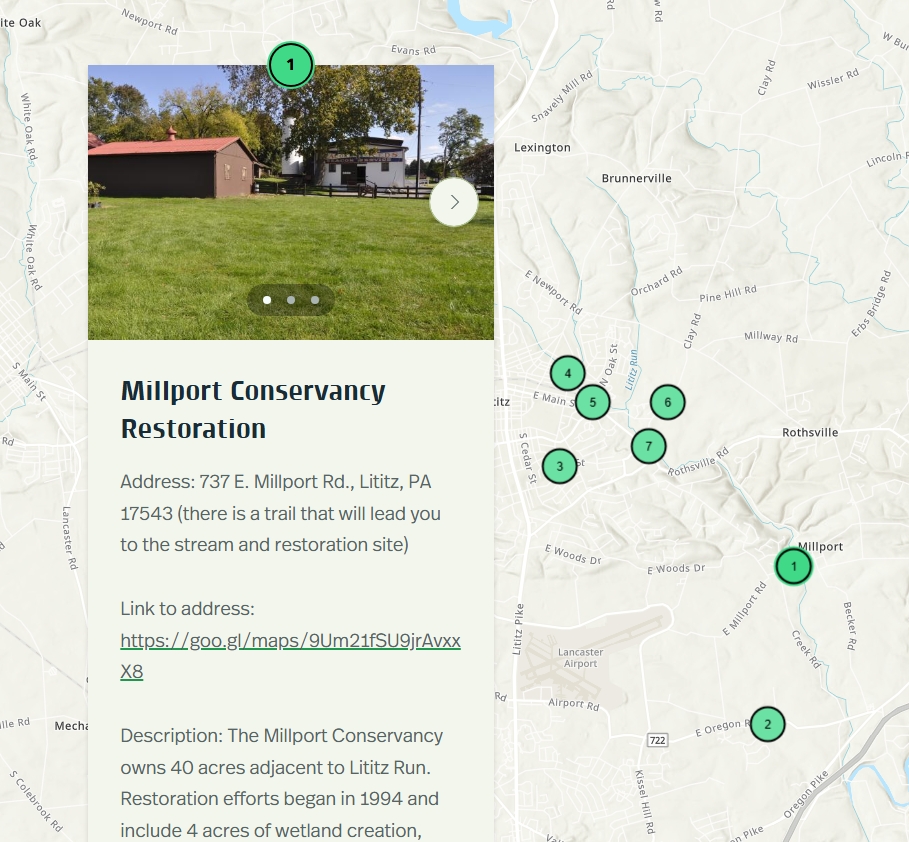Click the Snavely Mill Rd label
The image size is (909, 842).
pos(562,96)
